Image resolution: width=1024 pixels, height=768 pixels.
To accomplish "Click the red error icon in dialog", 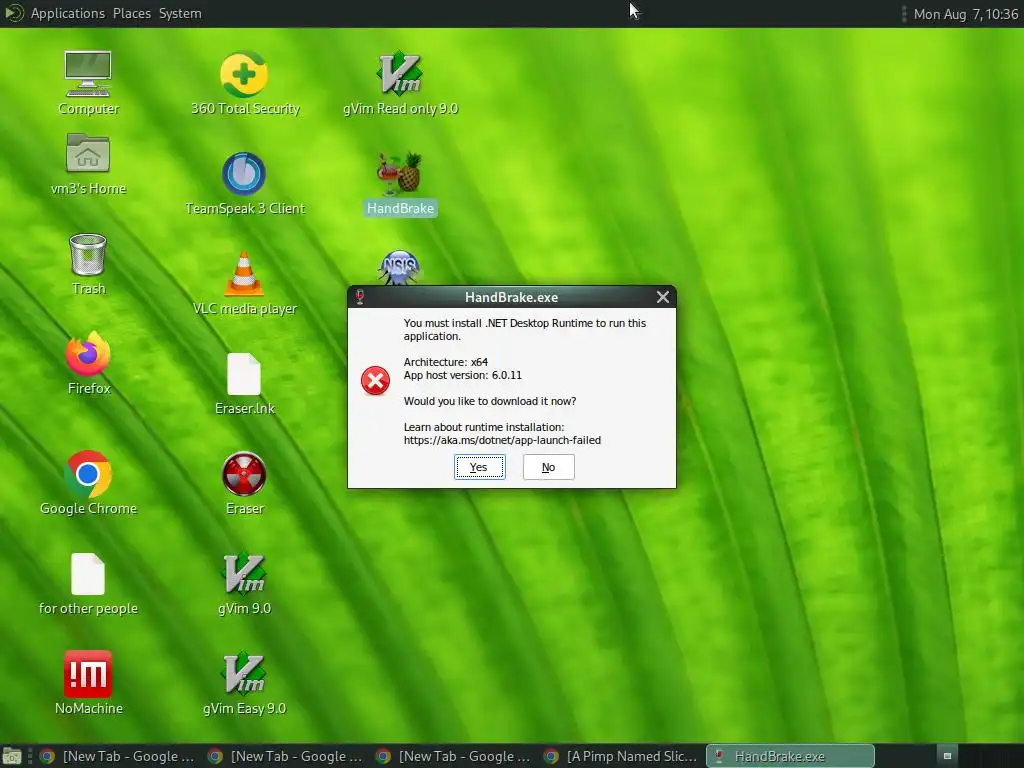I will 376,381.
